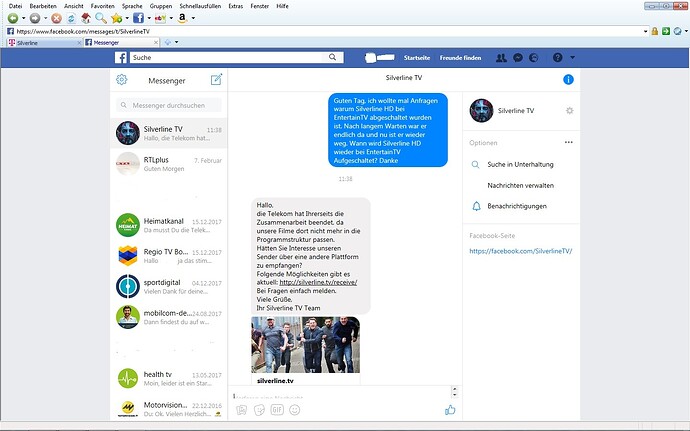Screen dimensions: 690x431
Task: Open the magnifier search tool in toolbar
Action: (x=101, y=18)
